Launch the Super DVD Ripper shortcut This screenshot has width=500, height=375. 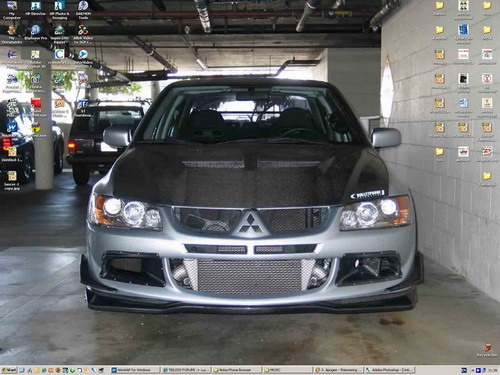59,34
